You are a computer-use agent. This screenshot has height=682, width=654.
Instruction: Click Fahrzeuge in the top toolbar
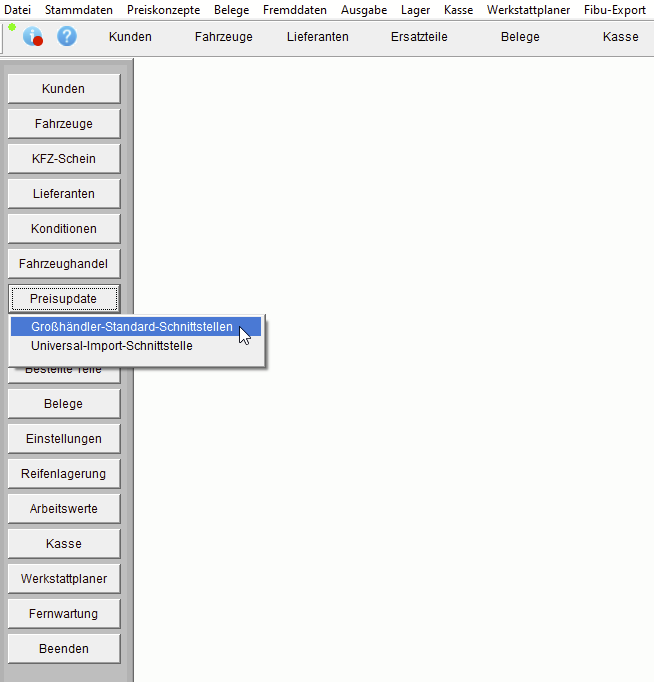224,37
